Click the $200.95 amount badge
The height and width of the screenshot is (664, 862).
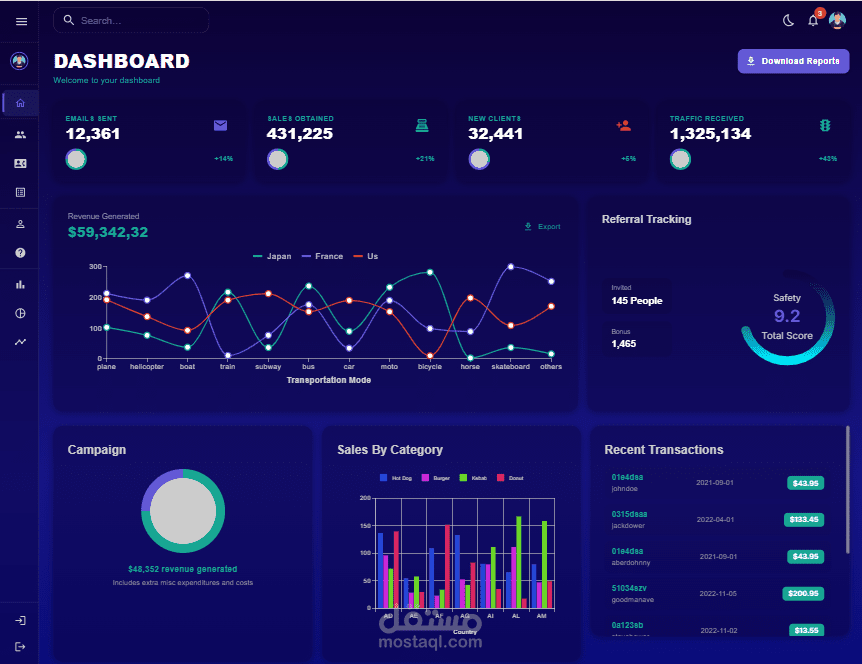tap(803, 593)
